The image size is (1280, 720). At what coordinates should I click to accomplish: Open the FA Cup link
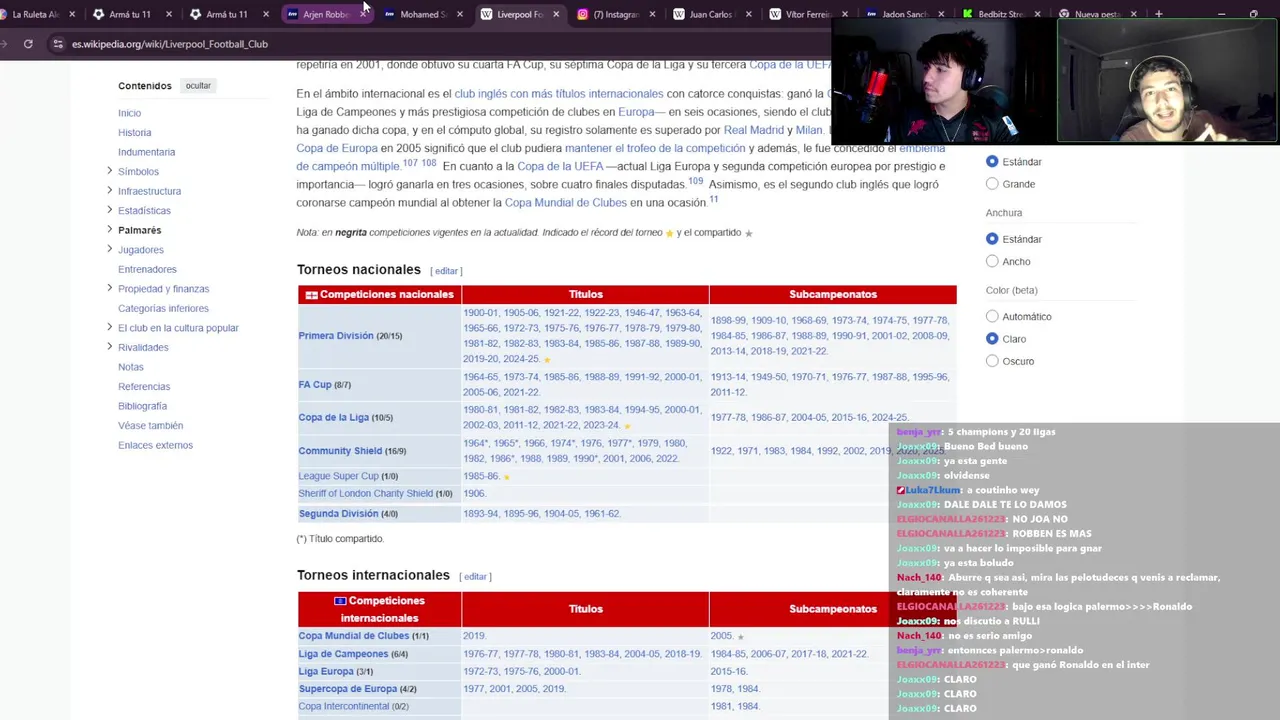[x=315, y=384]
